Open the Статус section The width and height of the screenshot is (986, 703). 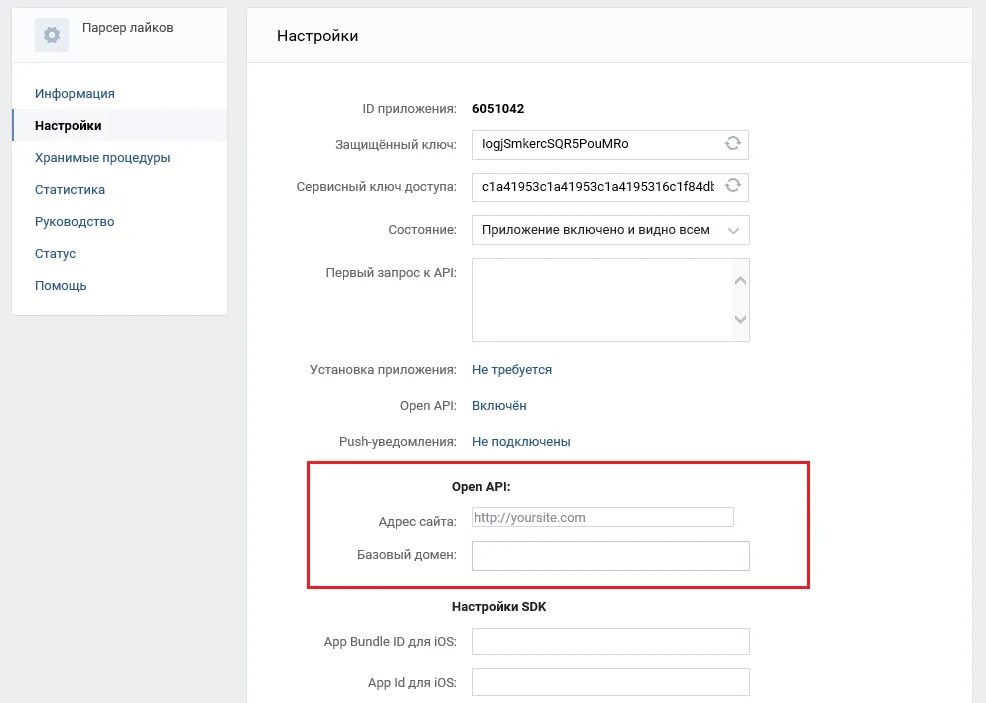(x=56, y=254)
